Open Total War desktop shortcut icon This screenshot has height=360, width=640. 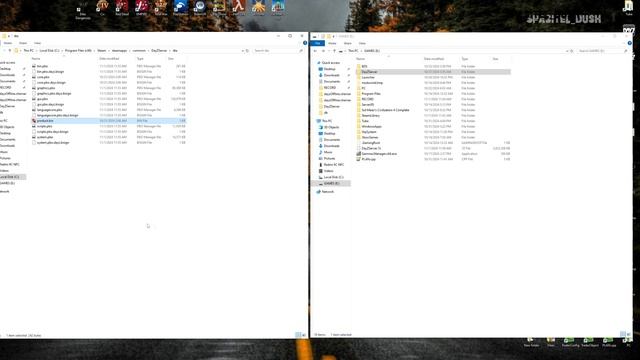point(161,7)
